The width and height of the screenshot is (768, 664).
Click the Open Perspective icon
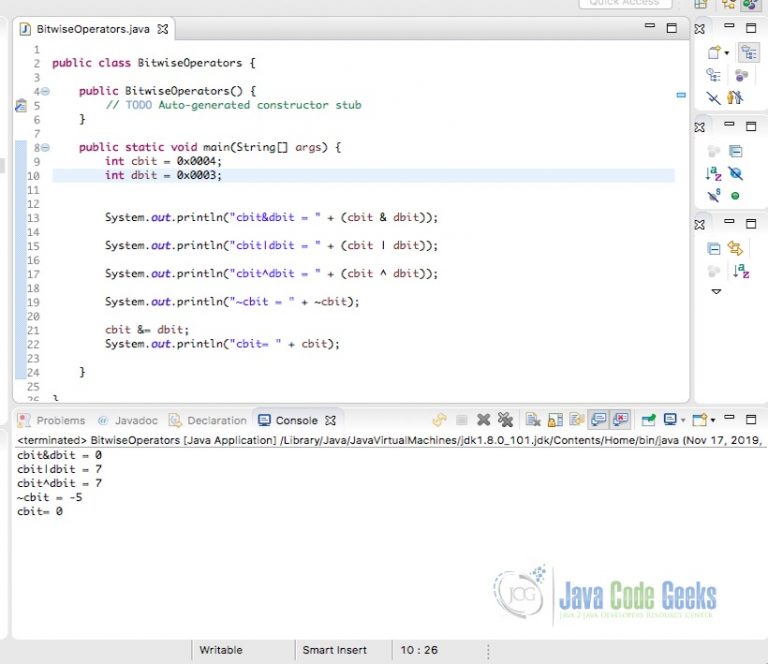pyautogui.click(x=701, y=4)
